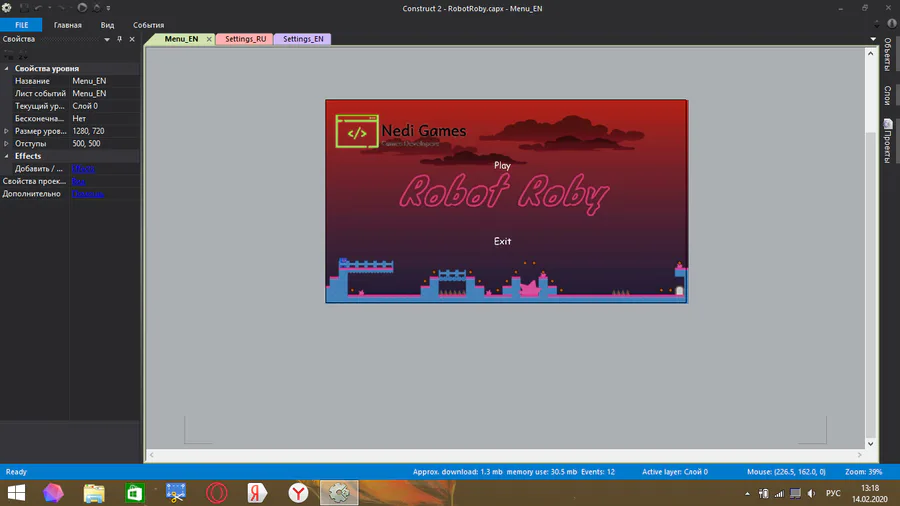Open the FILE menu
Screen dimensions: 900x506
[21, 25]
